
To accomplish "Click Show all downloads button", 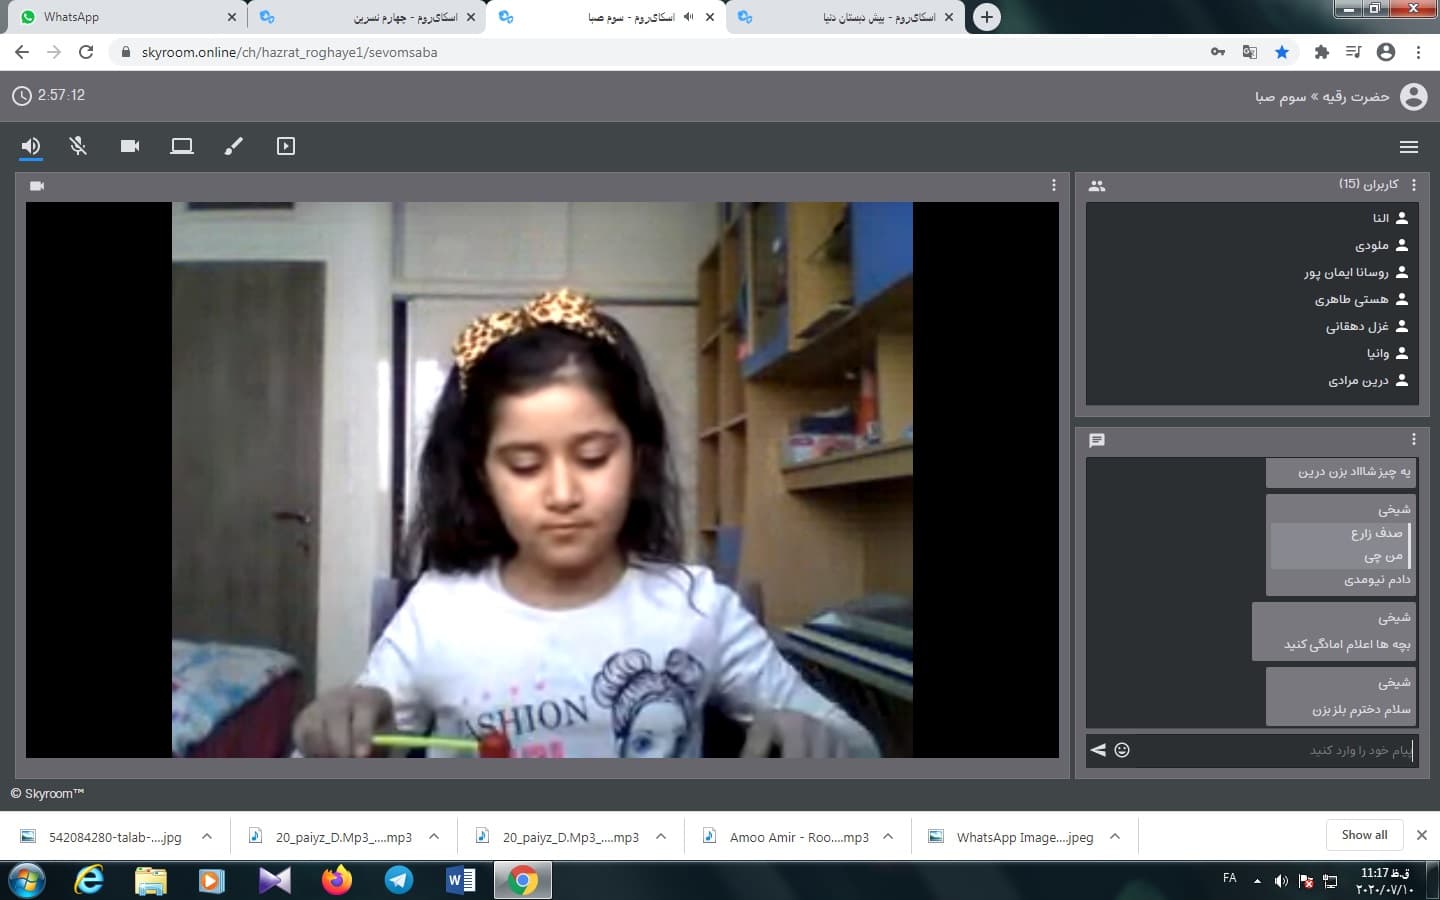I will pyautogui.click(x=1364, y=835).
